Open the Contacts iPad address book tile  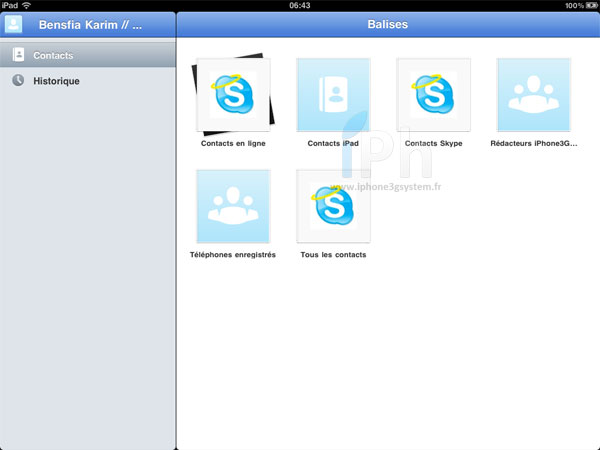(x=333, y=95)
